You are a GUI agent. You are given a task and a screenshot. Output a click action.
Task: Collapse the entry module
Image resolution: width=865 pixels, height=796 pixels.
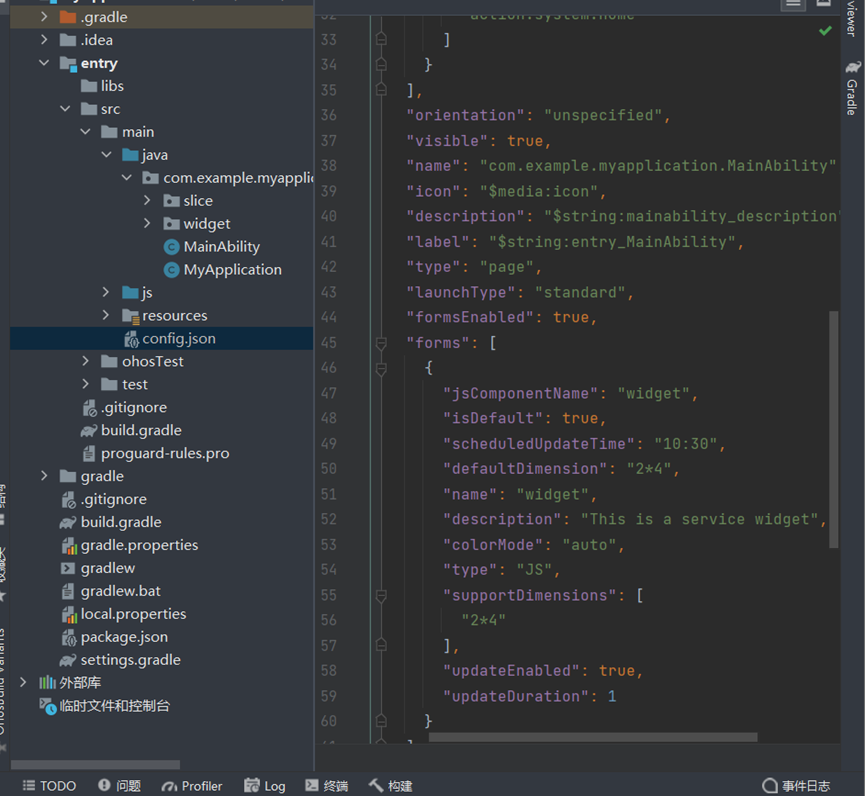pos(44,63)
